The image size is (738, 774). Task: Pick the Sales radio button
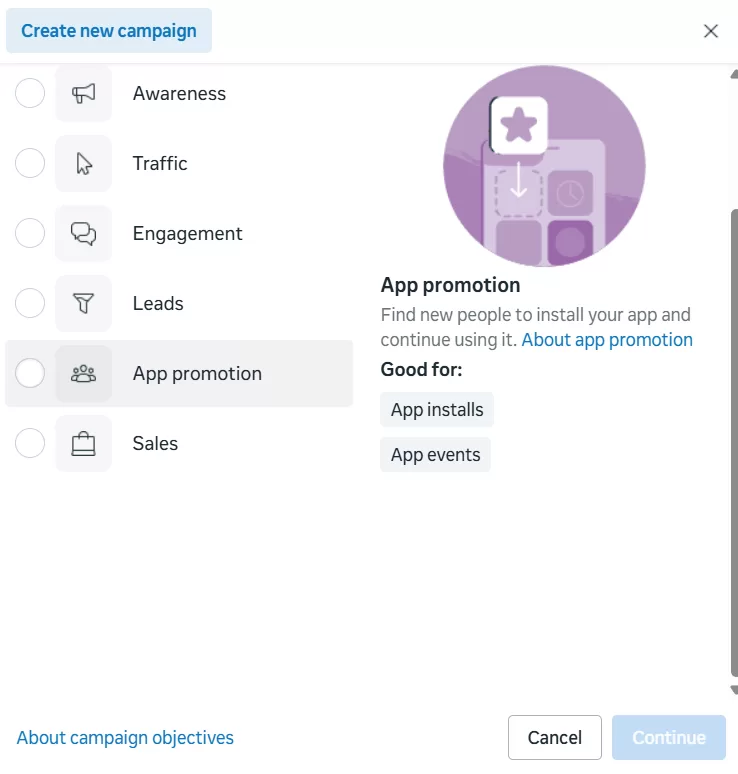point(30,444)
